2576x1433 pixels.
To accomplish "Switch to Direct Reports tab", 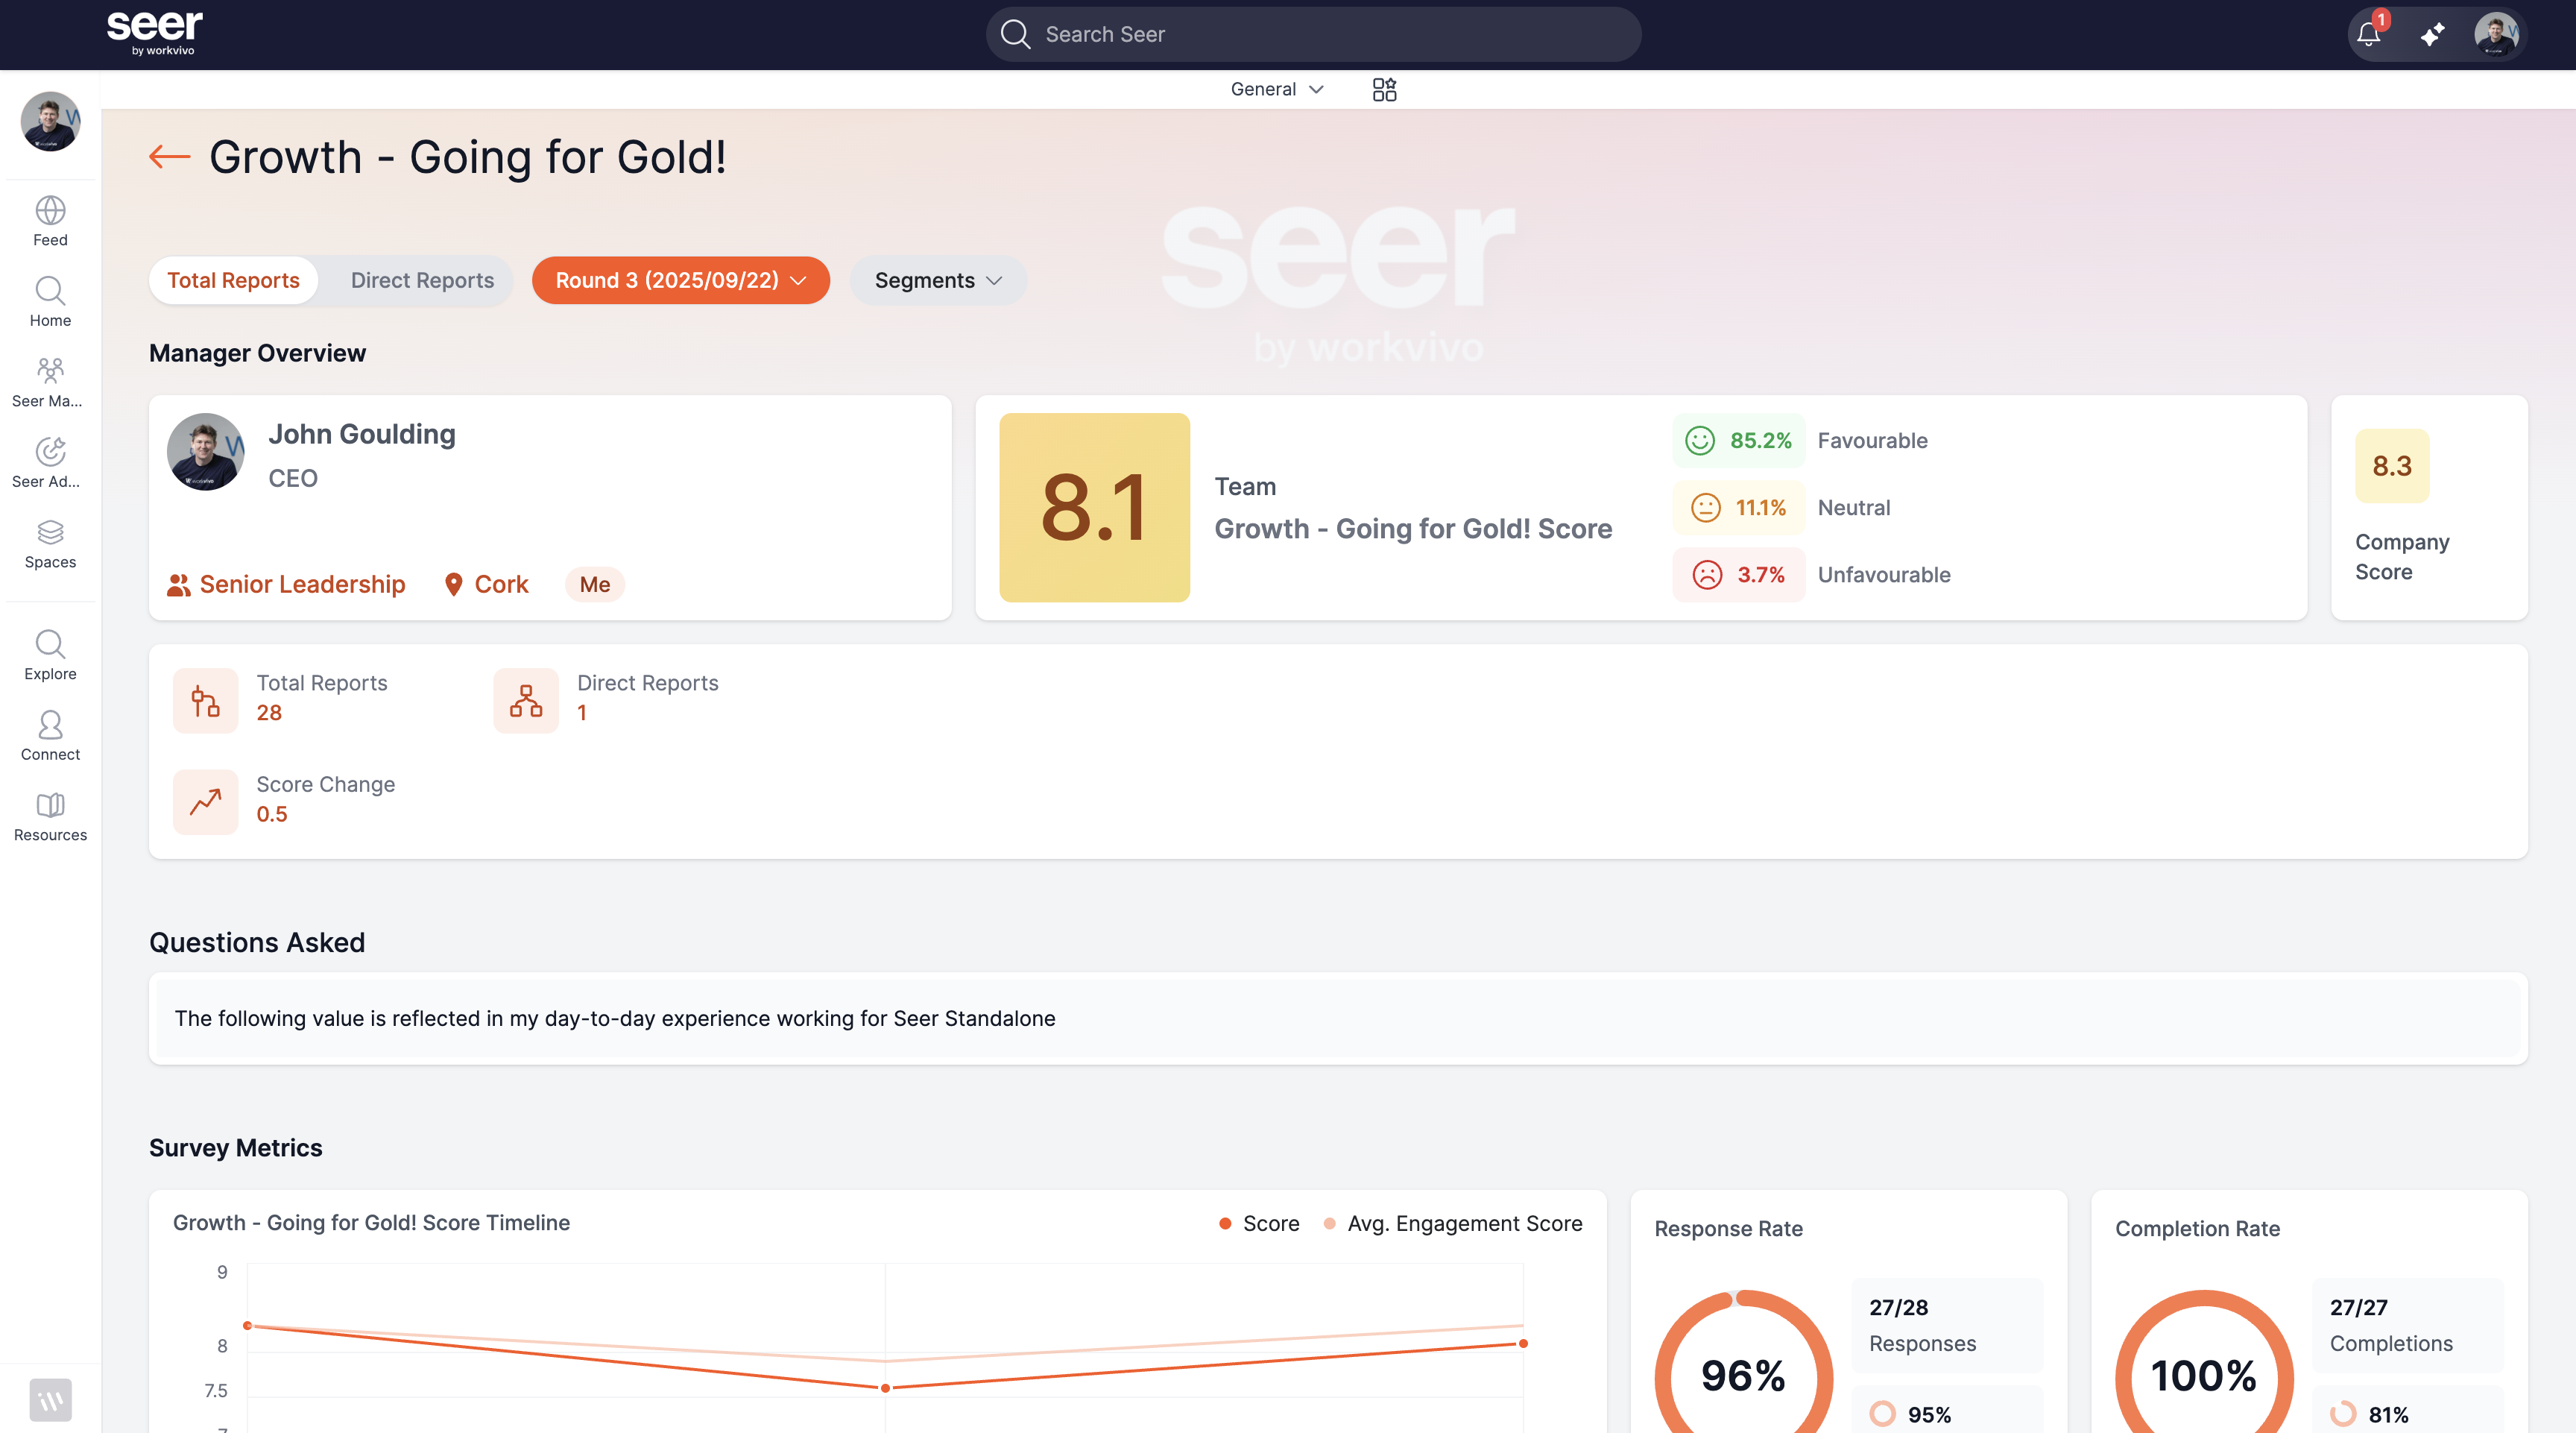I will click(x=422, y=280).
